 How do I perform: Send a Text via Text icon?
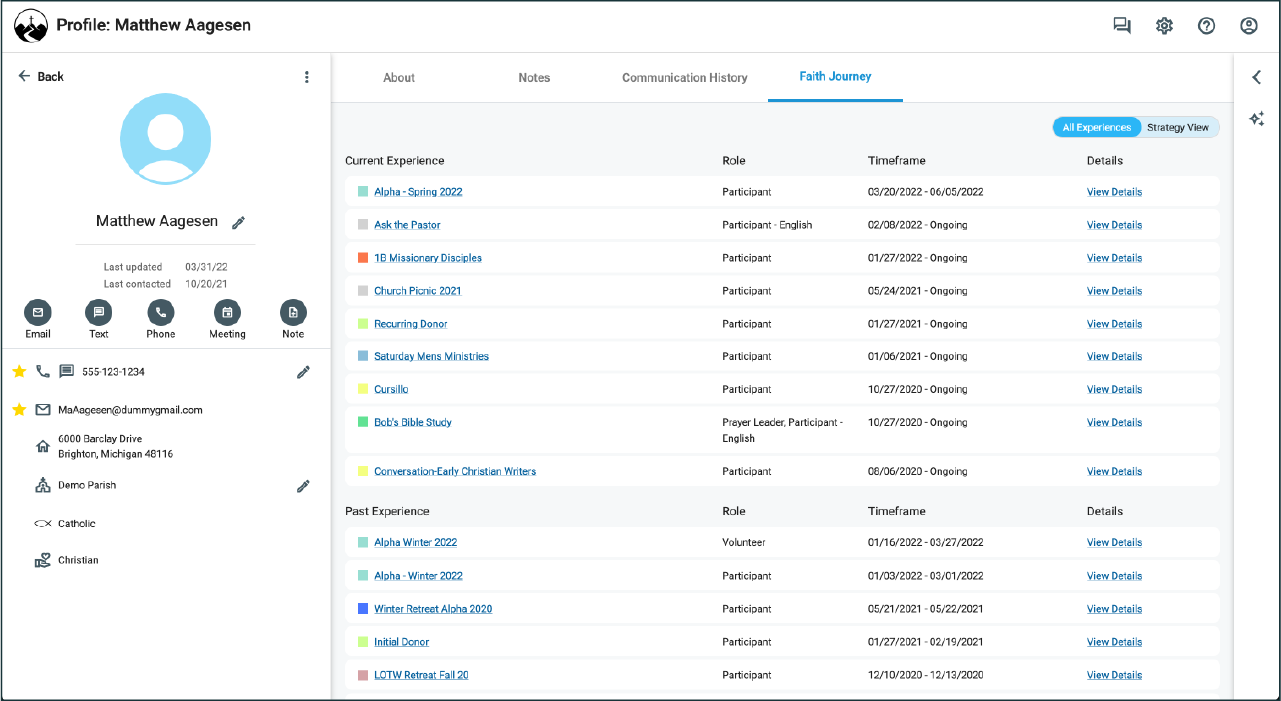[x=98, y=312]
